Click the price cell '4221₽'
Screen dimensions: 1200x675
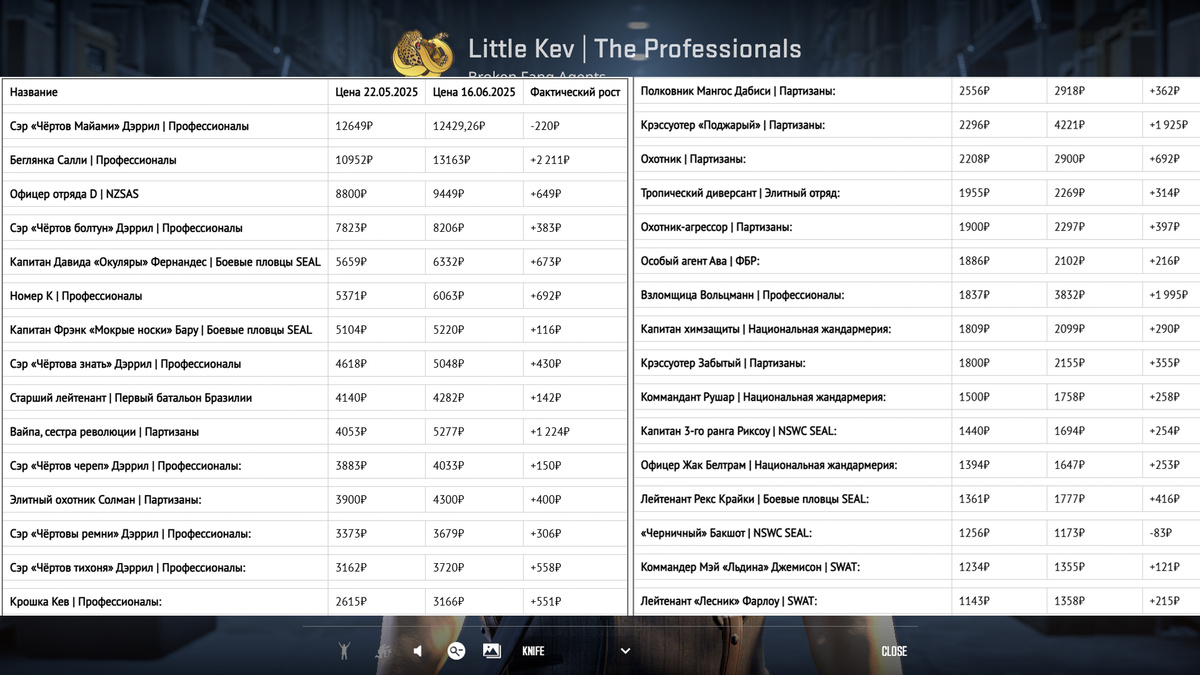(1070, 125)
